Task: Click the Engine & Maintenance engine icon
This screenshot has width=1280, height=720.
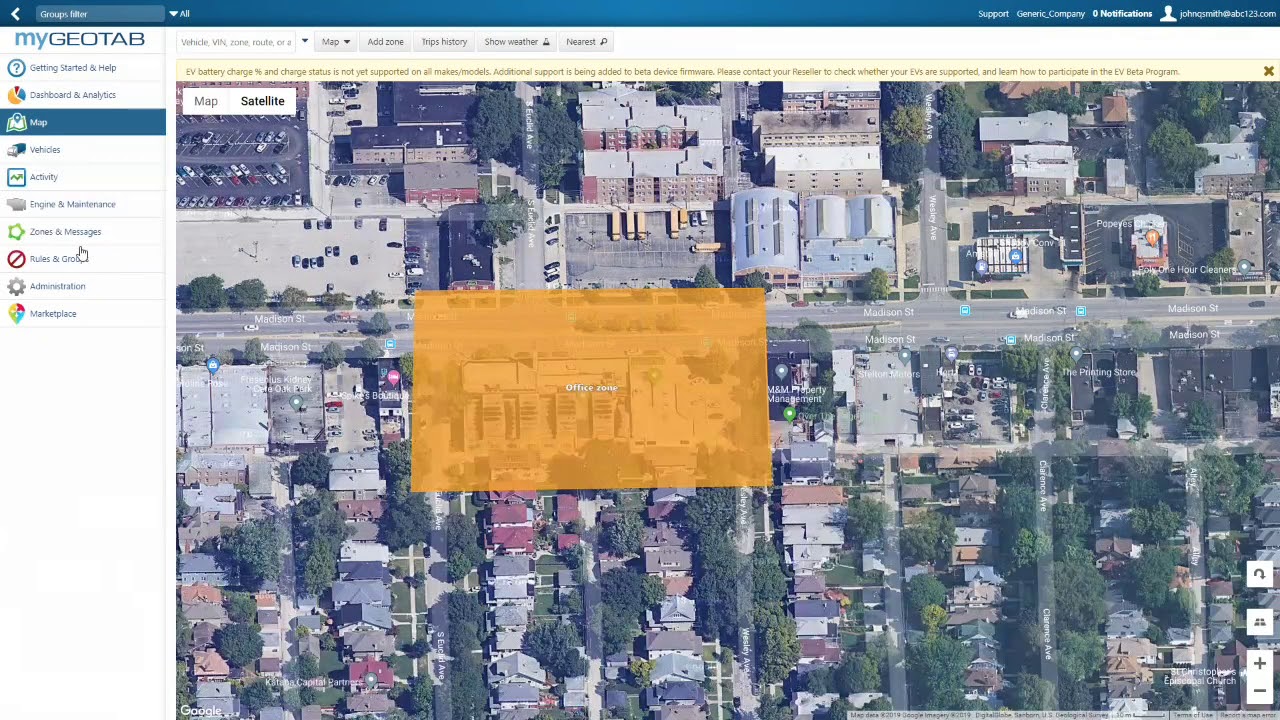Action: point(16,204)
